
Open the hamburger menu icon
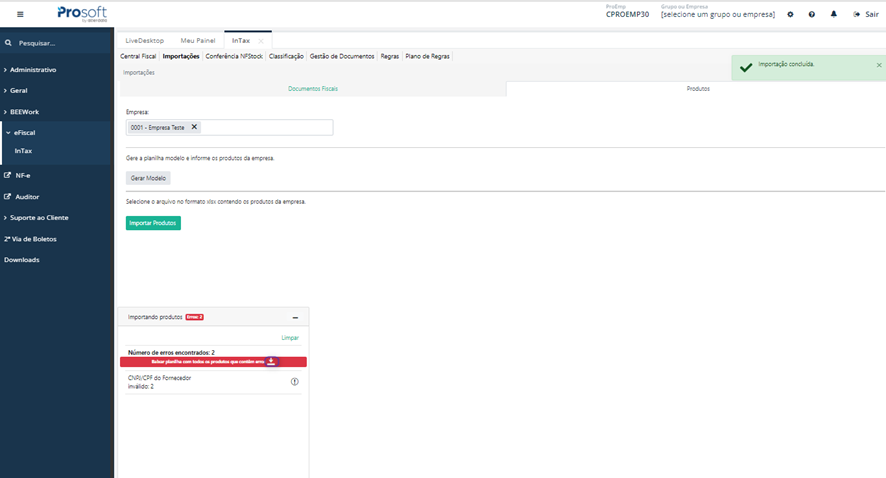point(20,14)
